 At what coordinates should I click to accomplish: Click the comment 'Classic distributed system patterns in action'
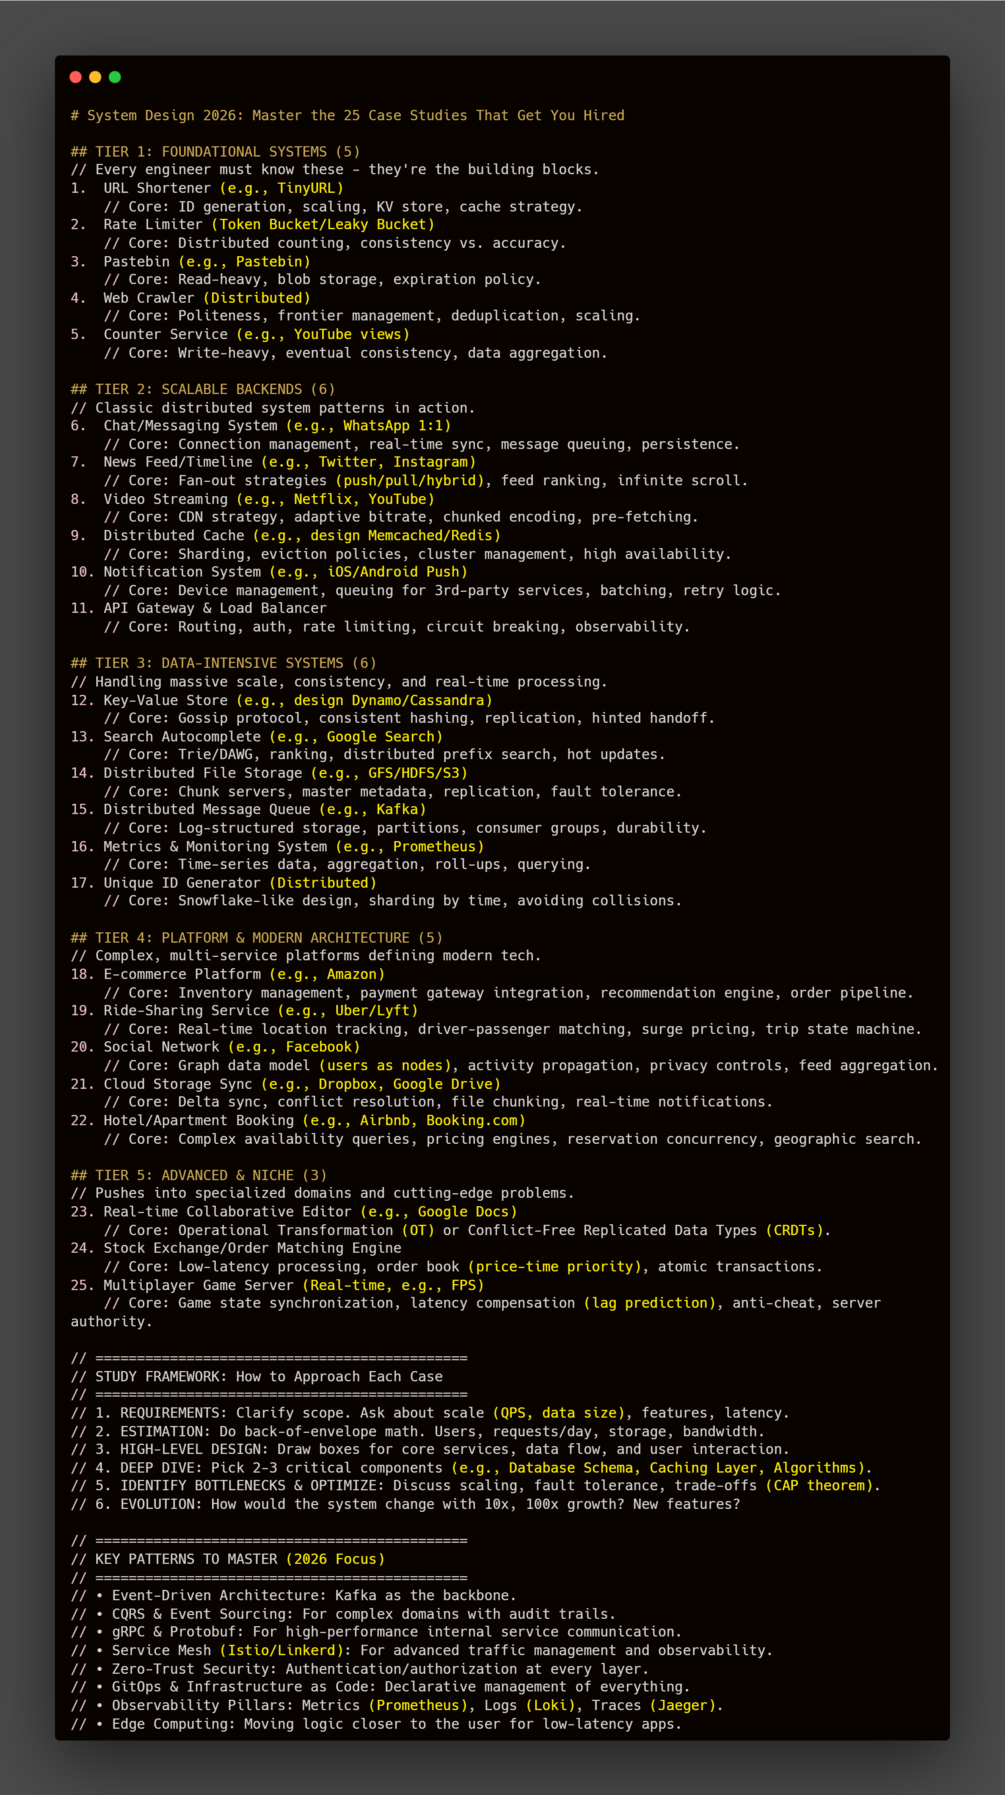click(273, 408)
